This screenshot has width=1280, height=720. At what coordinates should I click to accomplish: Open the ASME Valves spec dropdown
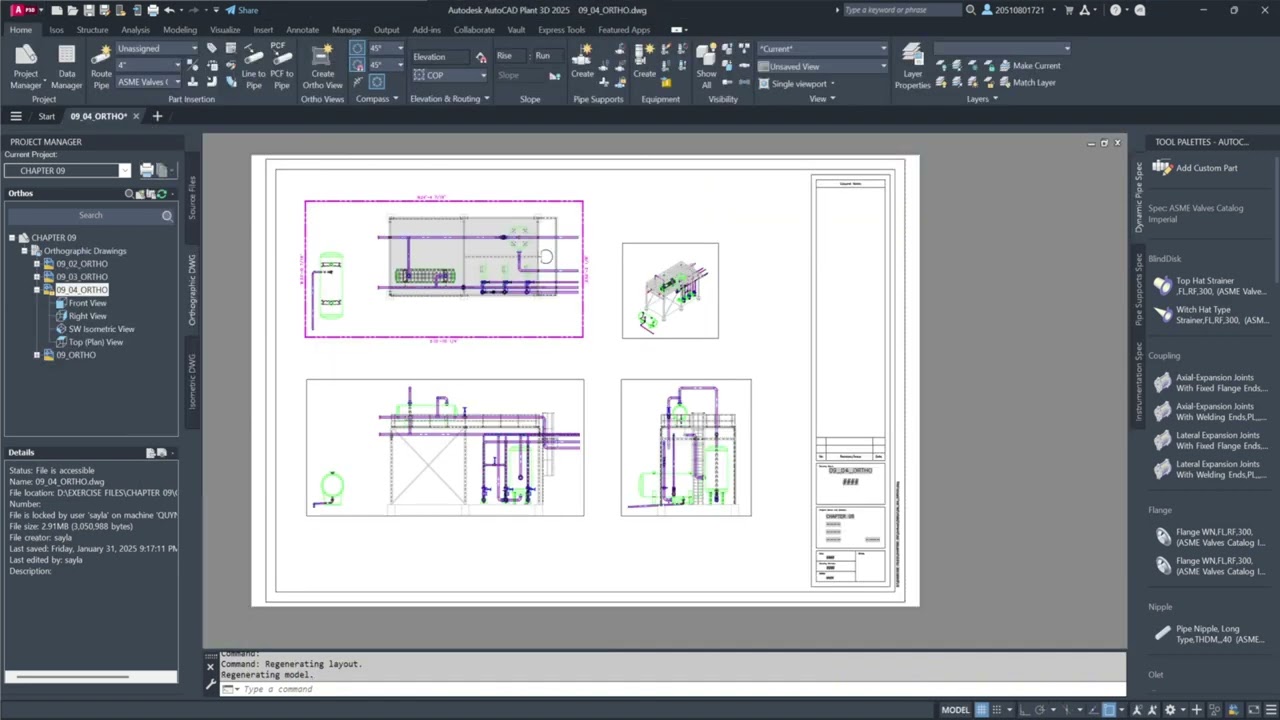[150, 82]
